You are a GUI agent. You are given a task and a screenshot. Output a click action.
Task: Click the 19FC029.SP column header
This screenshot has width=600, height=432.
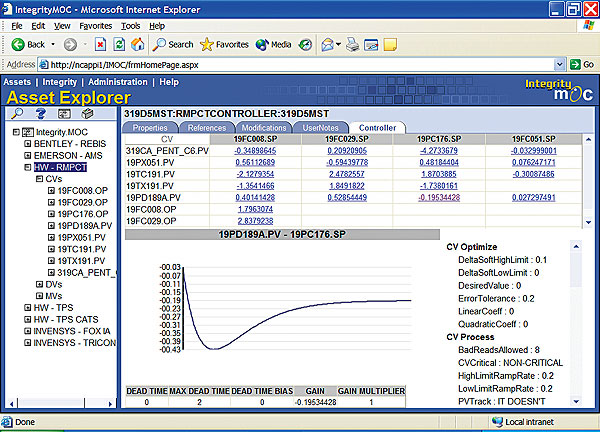tap(347, 139)
